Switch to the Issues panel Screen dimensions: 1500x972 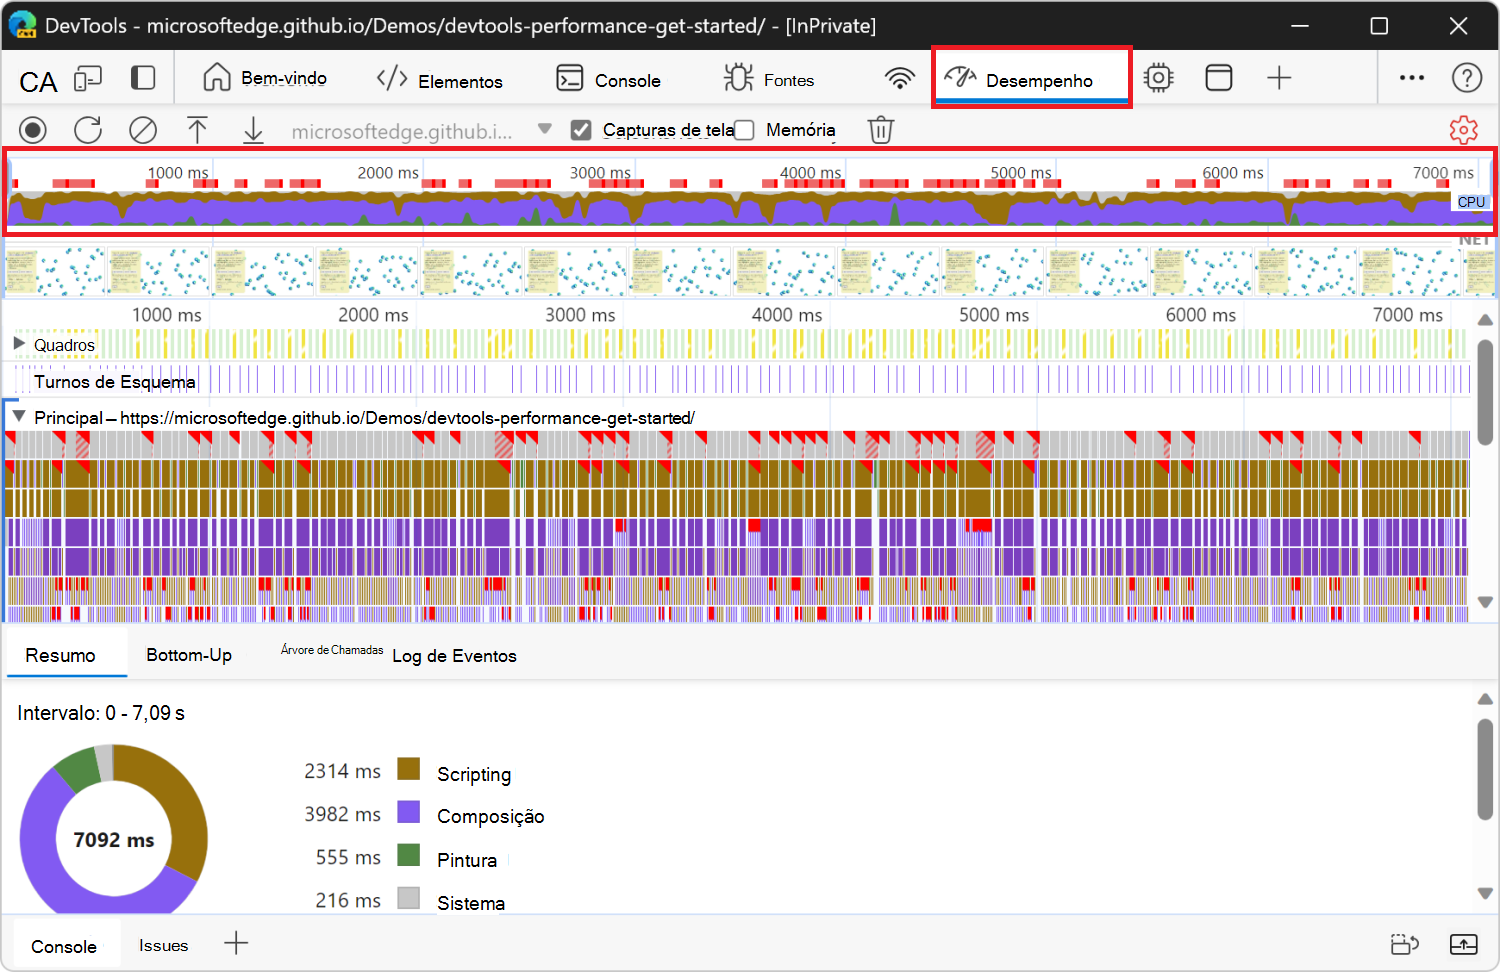pyautogui.click(x=163, y=945)
